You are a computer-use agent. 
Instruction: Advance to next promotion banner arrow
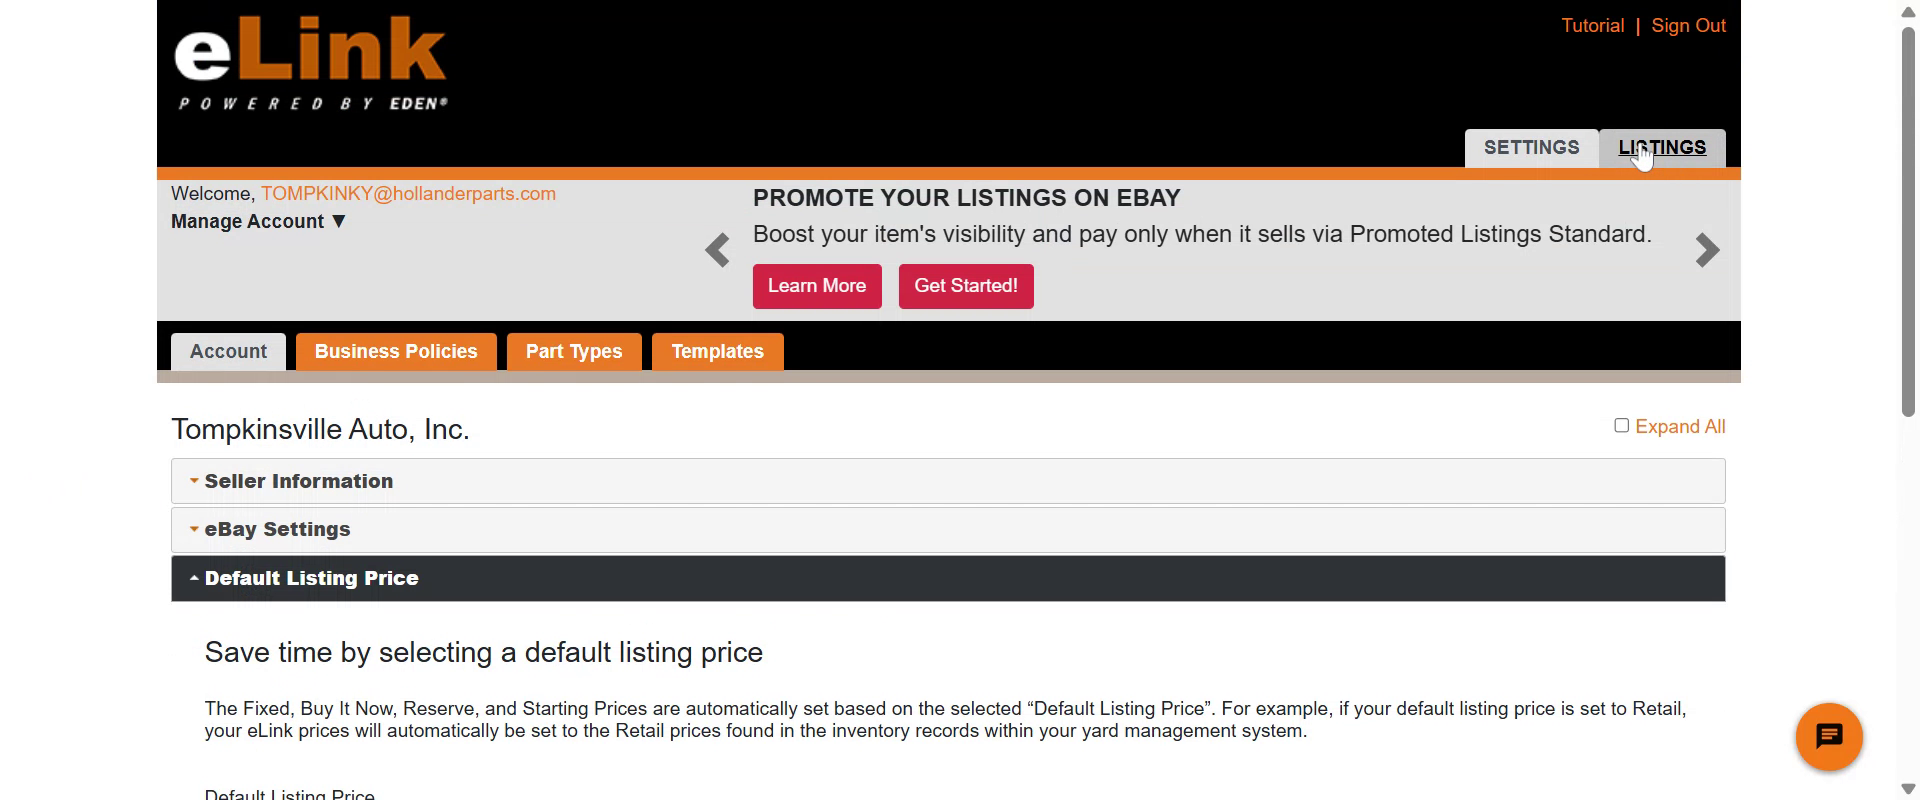pyautogui.click(x=1707, y=250)
